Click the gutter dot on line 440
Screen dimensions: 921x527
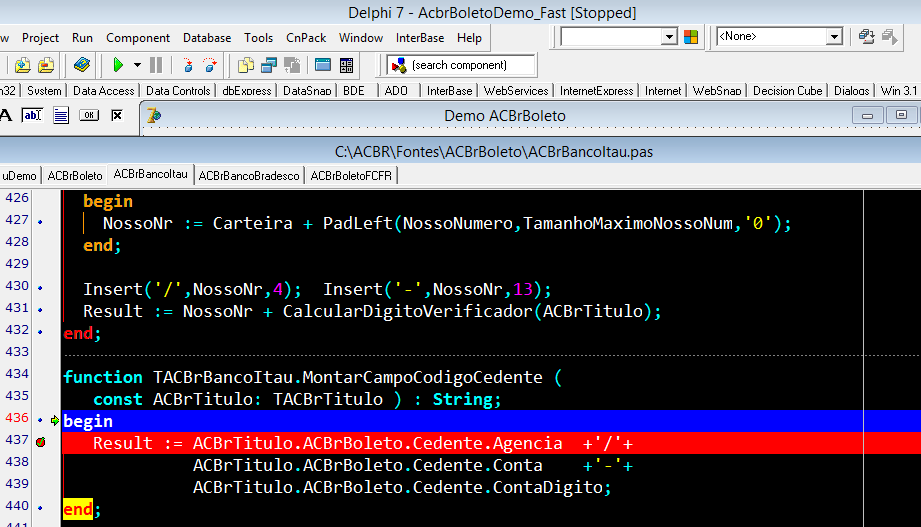pos(40,508)
